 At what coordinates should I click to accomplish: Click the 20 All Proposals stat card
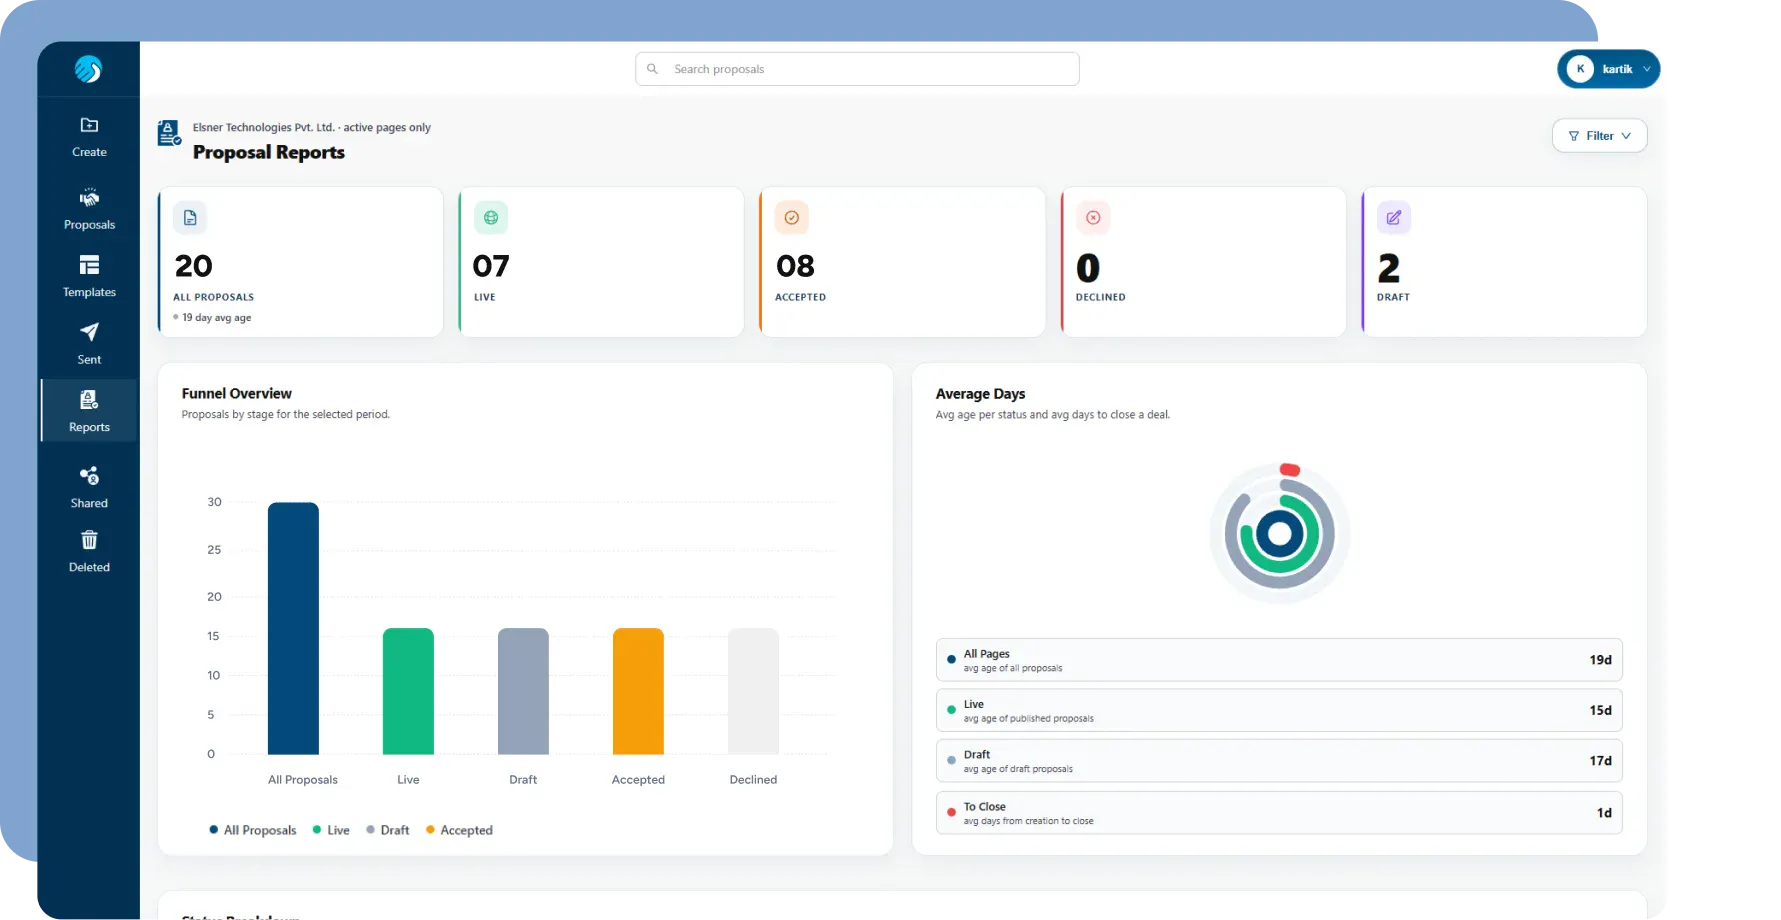(300, 262)
